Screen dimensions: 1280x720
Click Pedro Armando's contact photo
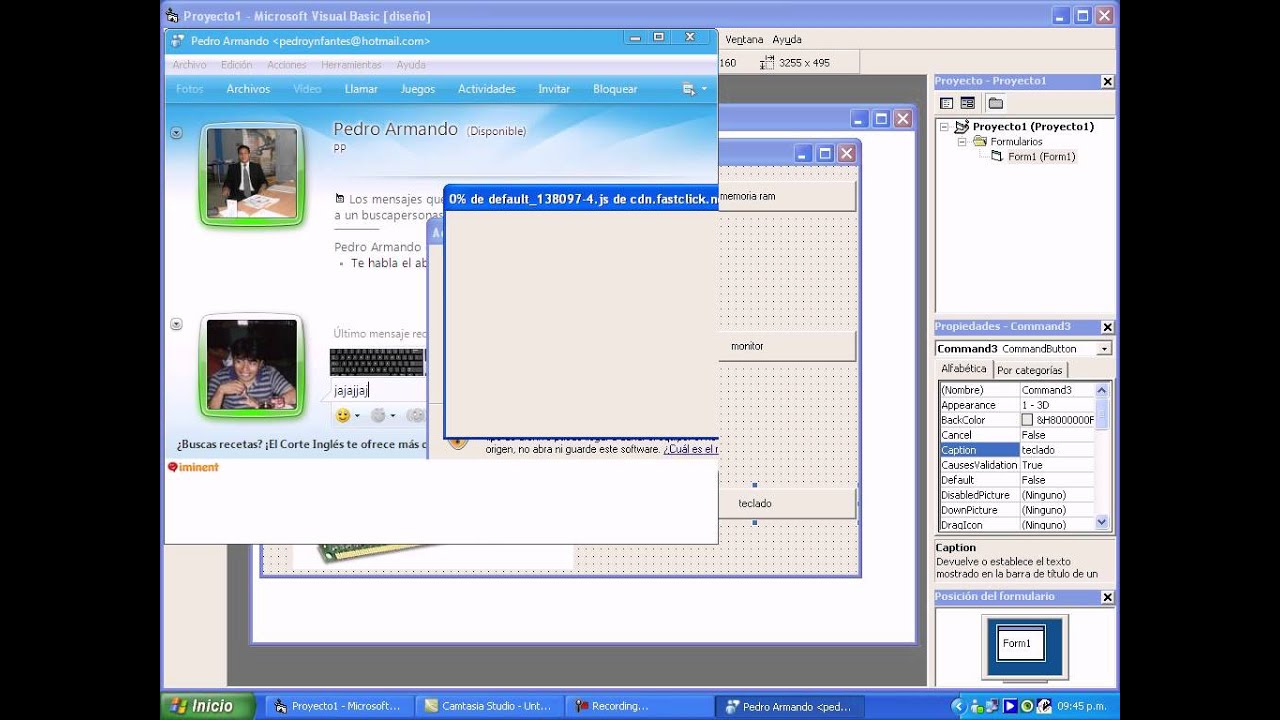[x=251, y=172]
